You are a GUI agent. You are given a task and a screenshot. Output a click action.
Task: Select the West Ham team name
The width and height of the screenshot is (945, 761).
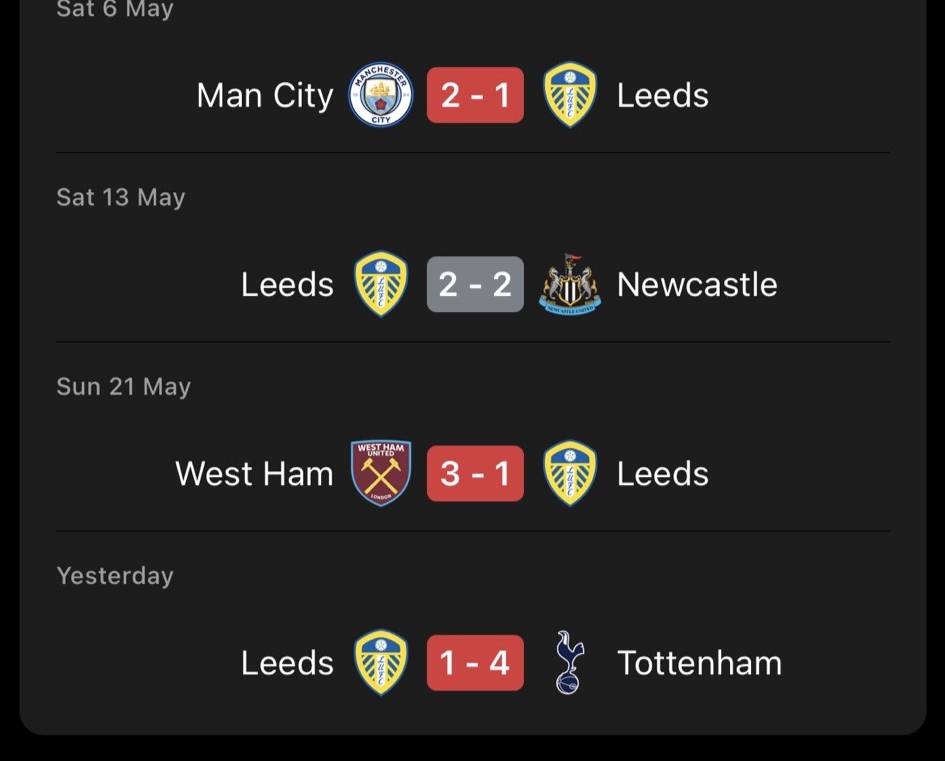(254, 474)
